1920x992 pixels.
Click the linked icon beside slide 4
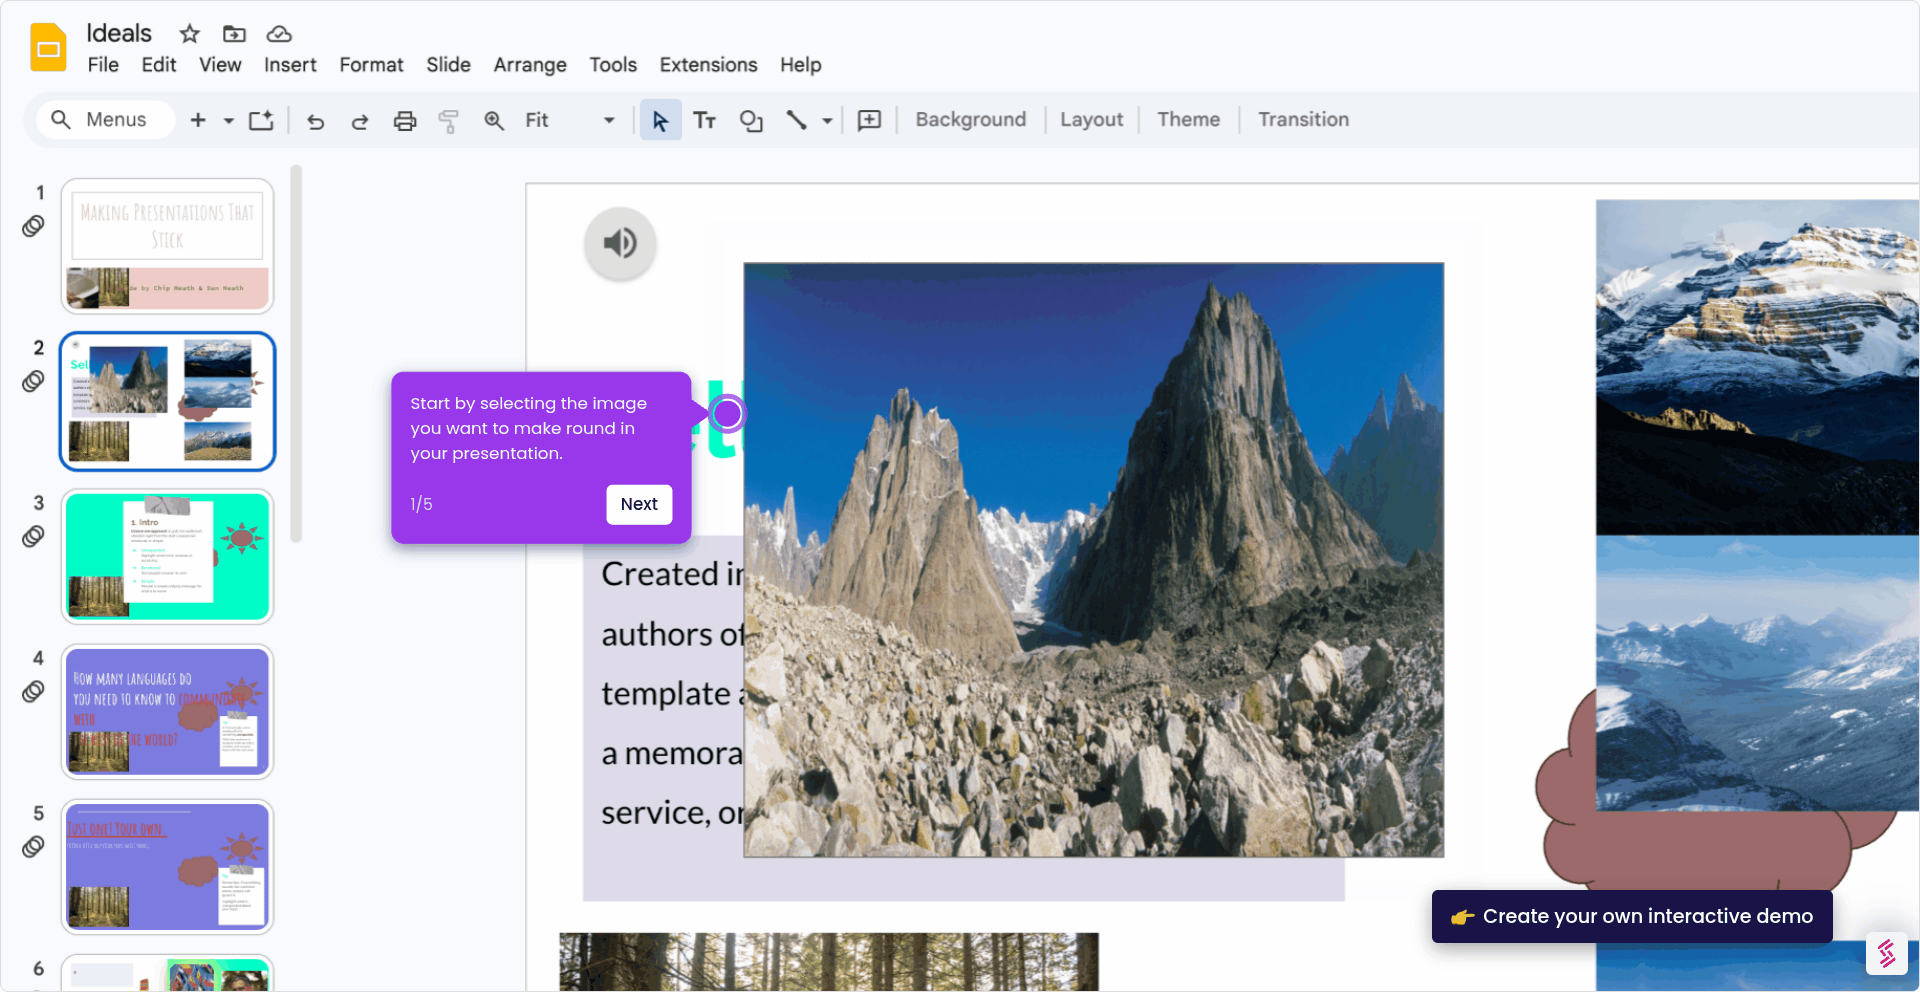click(33, 691)
